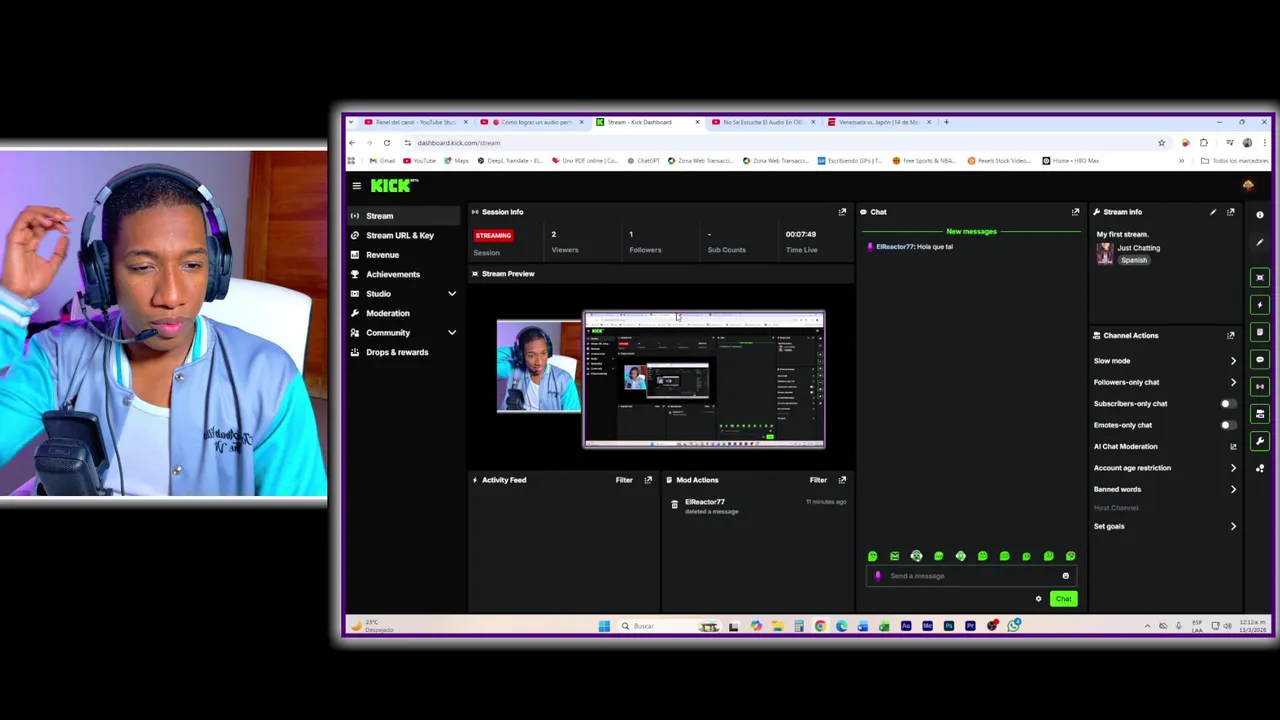Open the hamburger menu next to Kick logo
The height and width of the screenshot is (720, 1280).
[356, 185]
